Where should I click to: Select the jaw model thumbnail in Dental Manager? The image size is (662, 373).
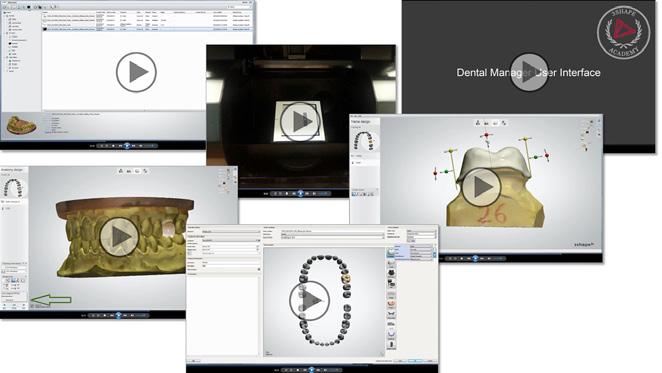[22, 125]
